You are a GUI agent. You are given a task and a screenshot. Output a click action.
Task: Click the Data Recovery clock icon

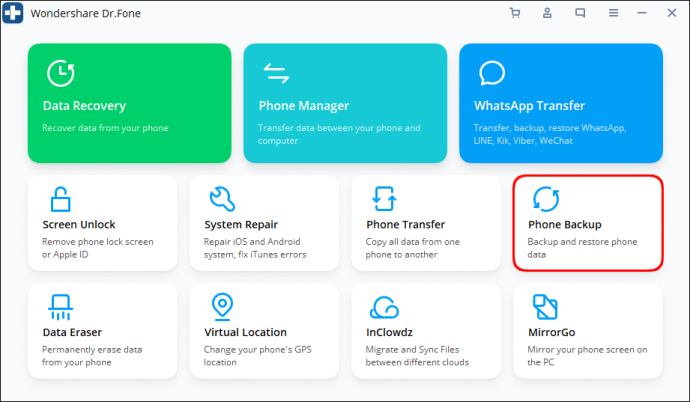coord(61,73)
